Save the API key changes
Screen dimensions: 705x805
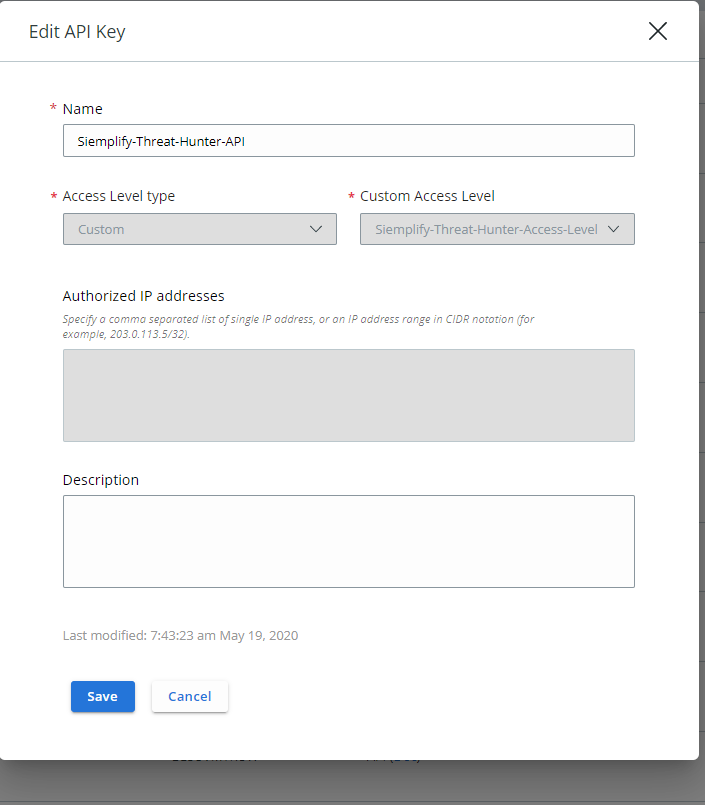(x=102, y=696)
